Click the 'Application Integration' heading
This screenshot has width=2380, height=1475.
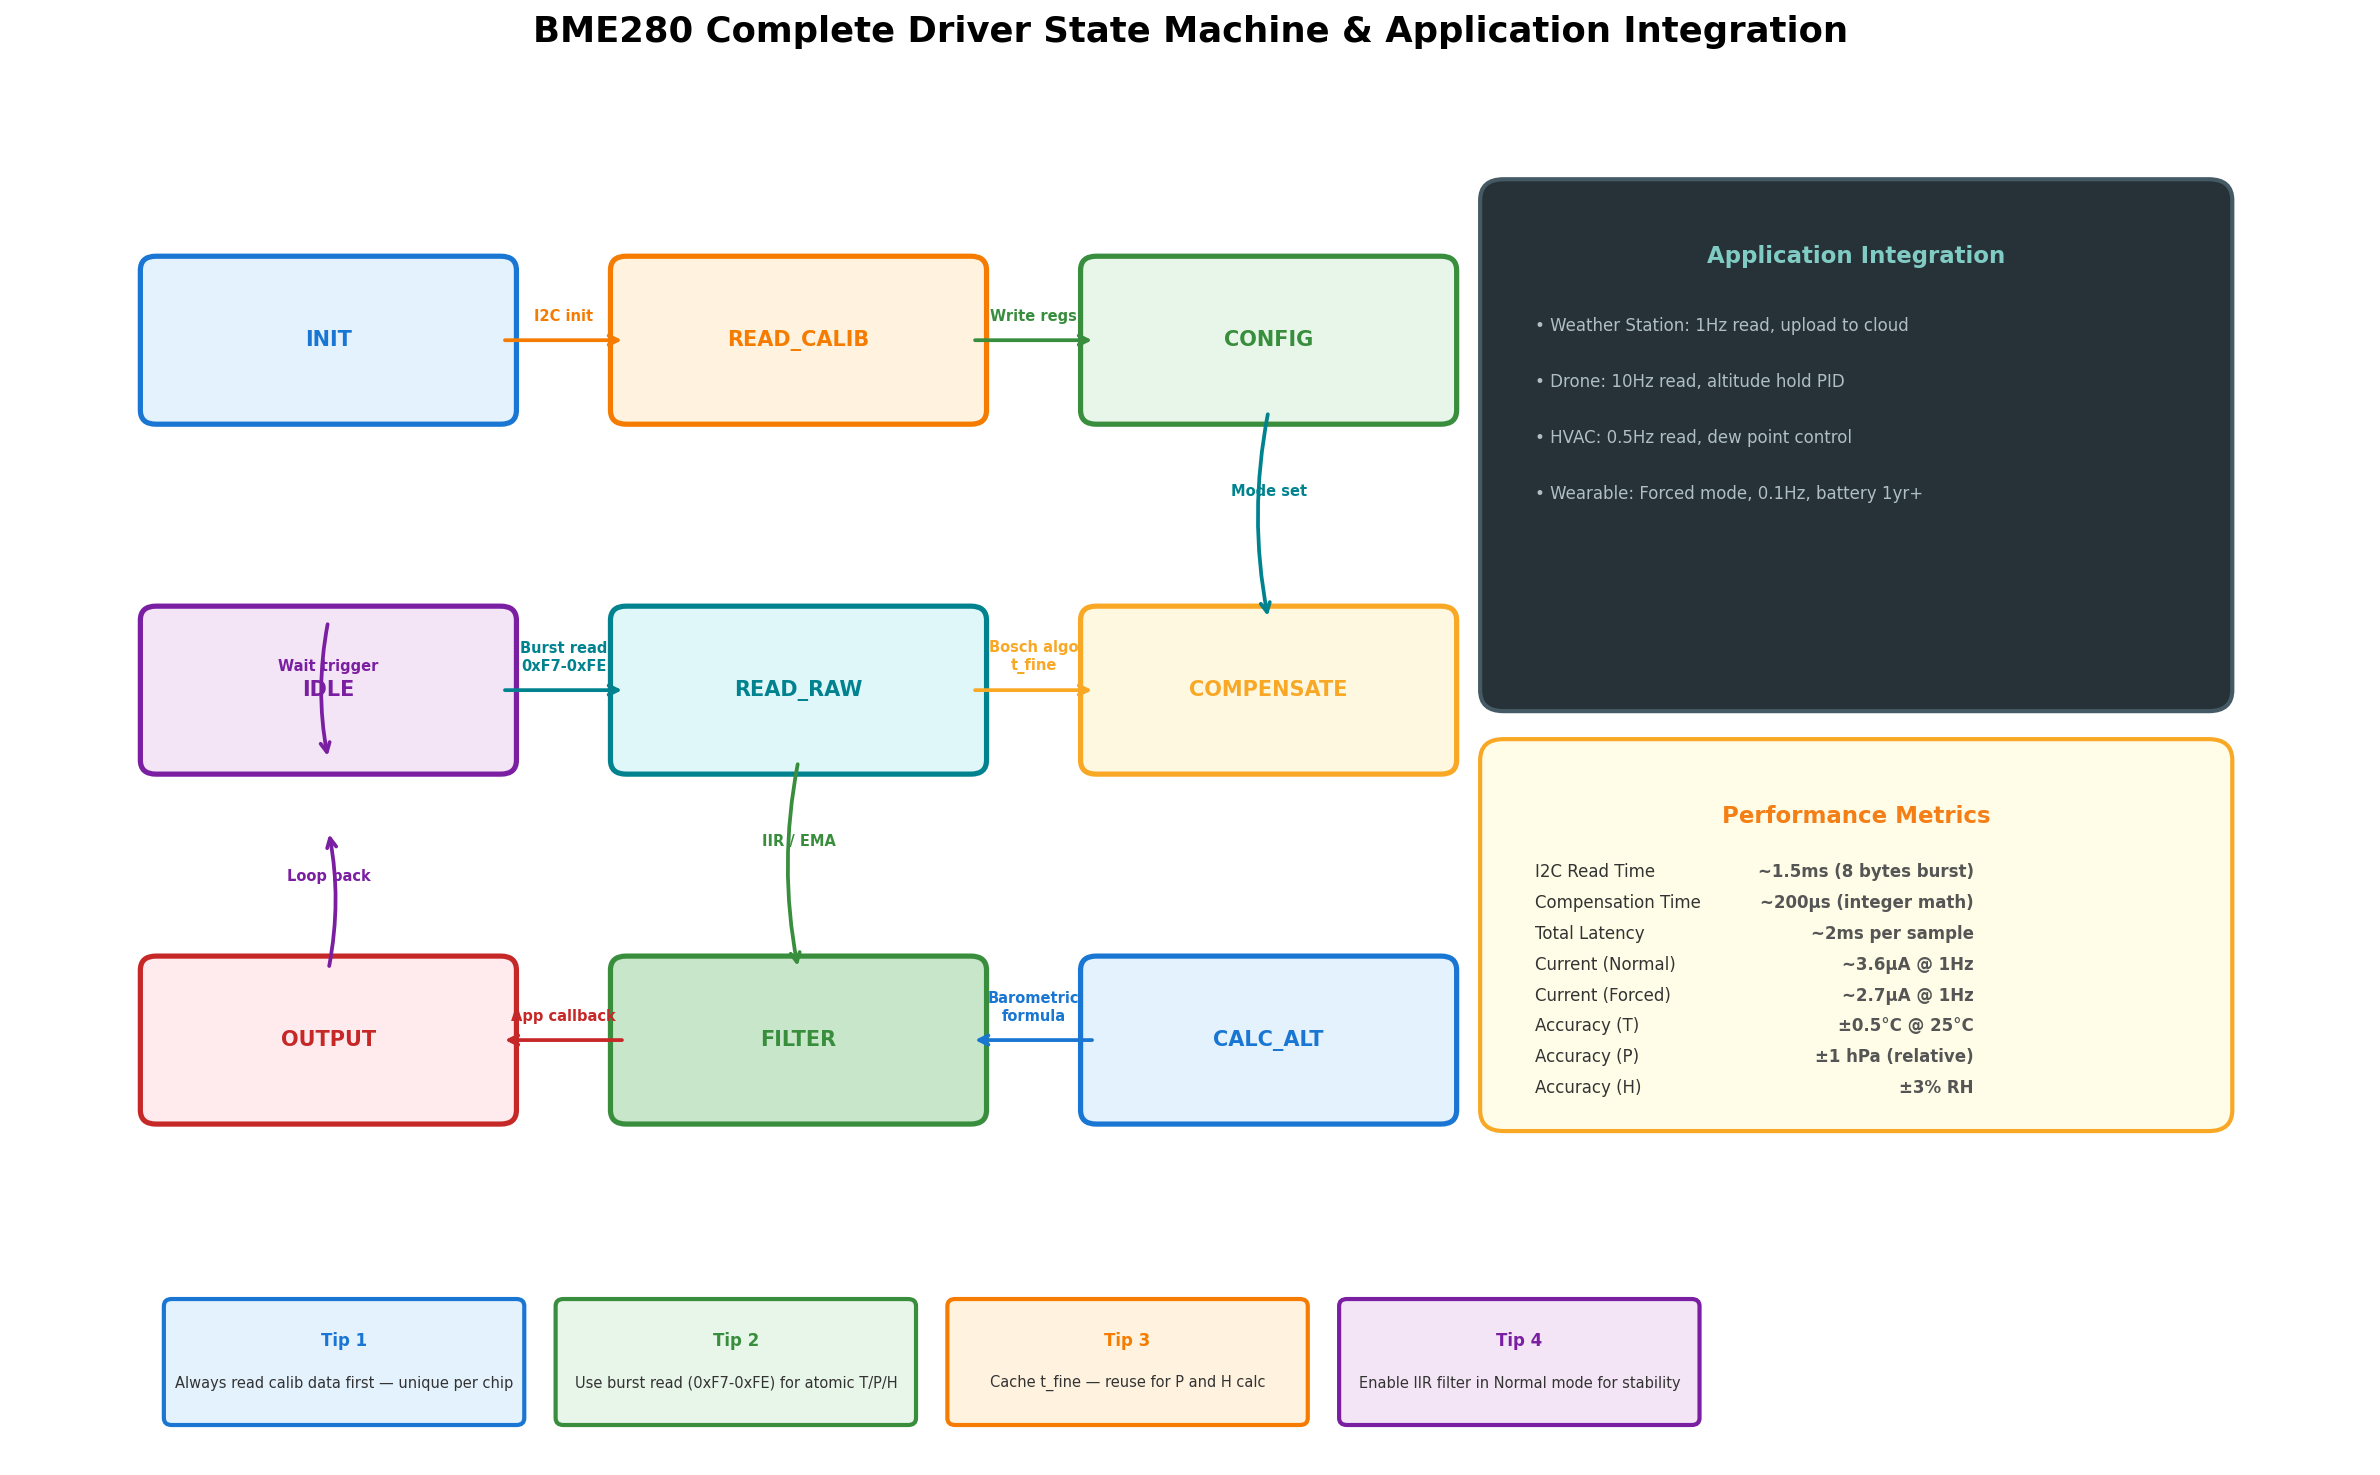click(x=1855, y=256)
